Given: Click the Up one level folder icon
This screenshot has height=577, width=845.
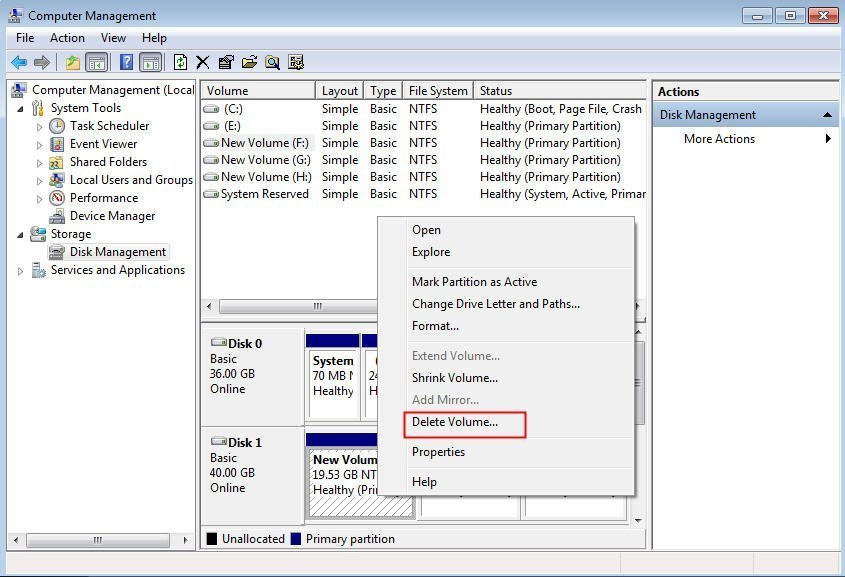Looking at the screenshot, I should tap(73, 62).
